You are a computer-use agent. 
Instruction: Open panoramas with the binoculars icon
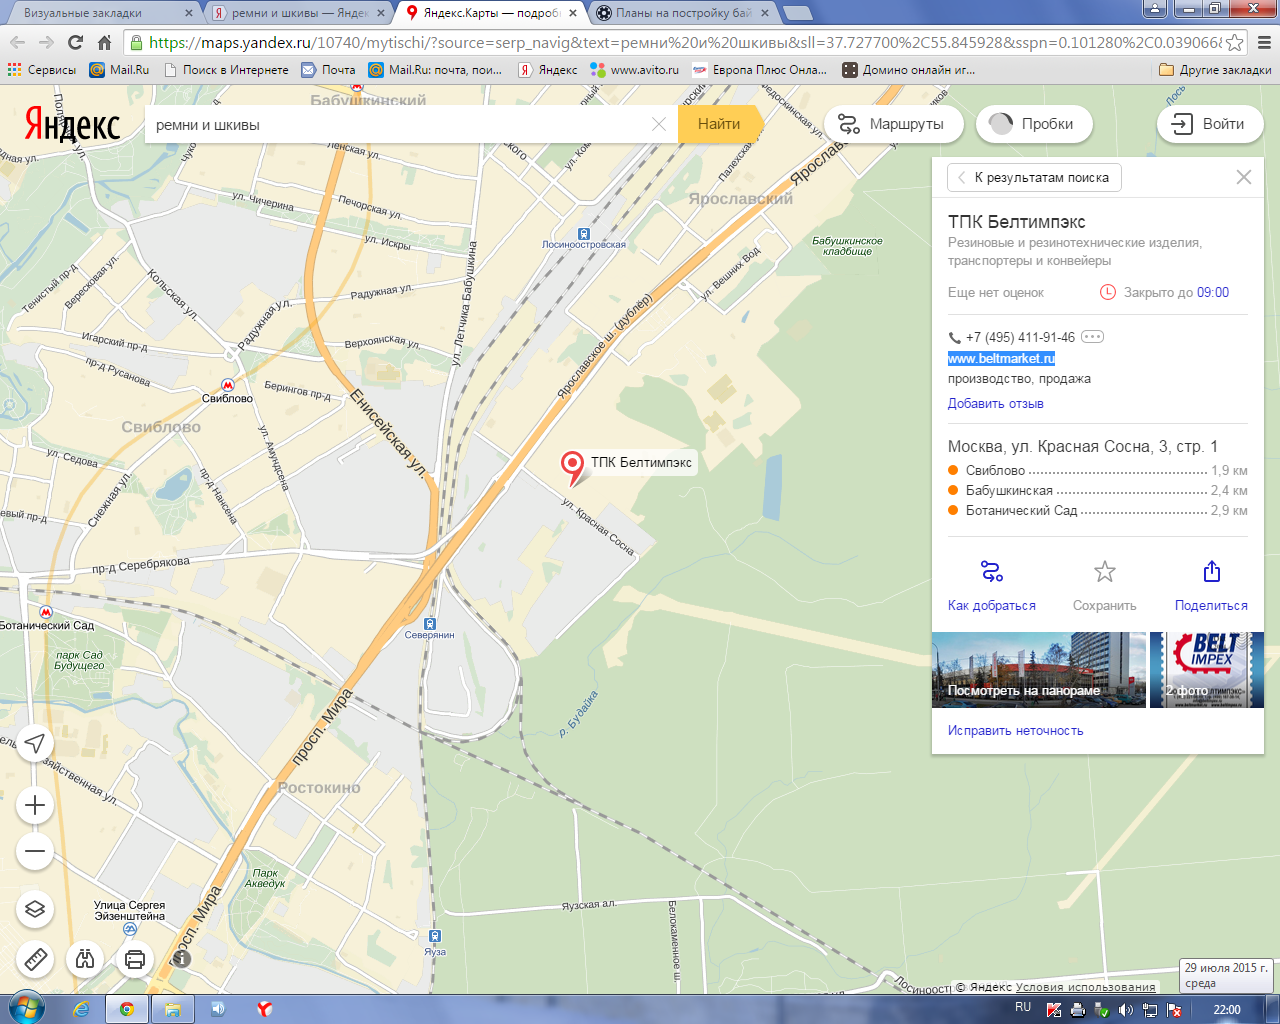pos(85,960)
